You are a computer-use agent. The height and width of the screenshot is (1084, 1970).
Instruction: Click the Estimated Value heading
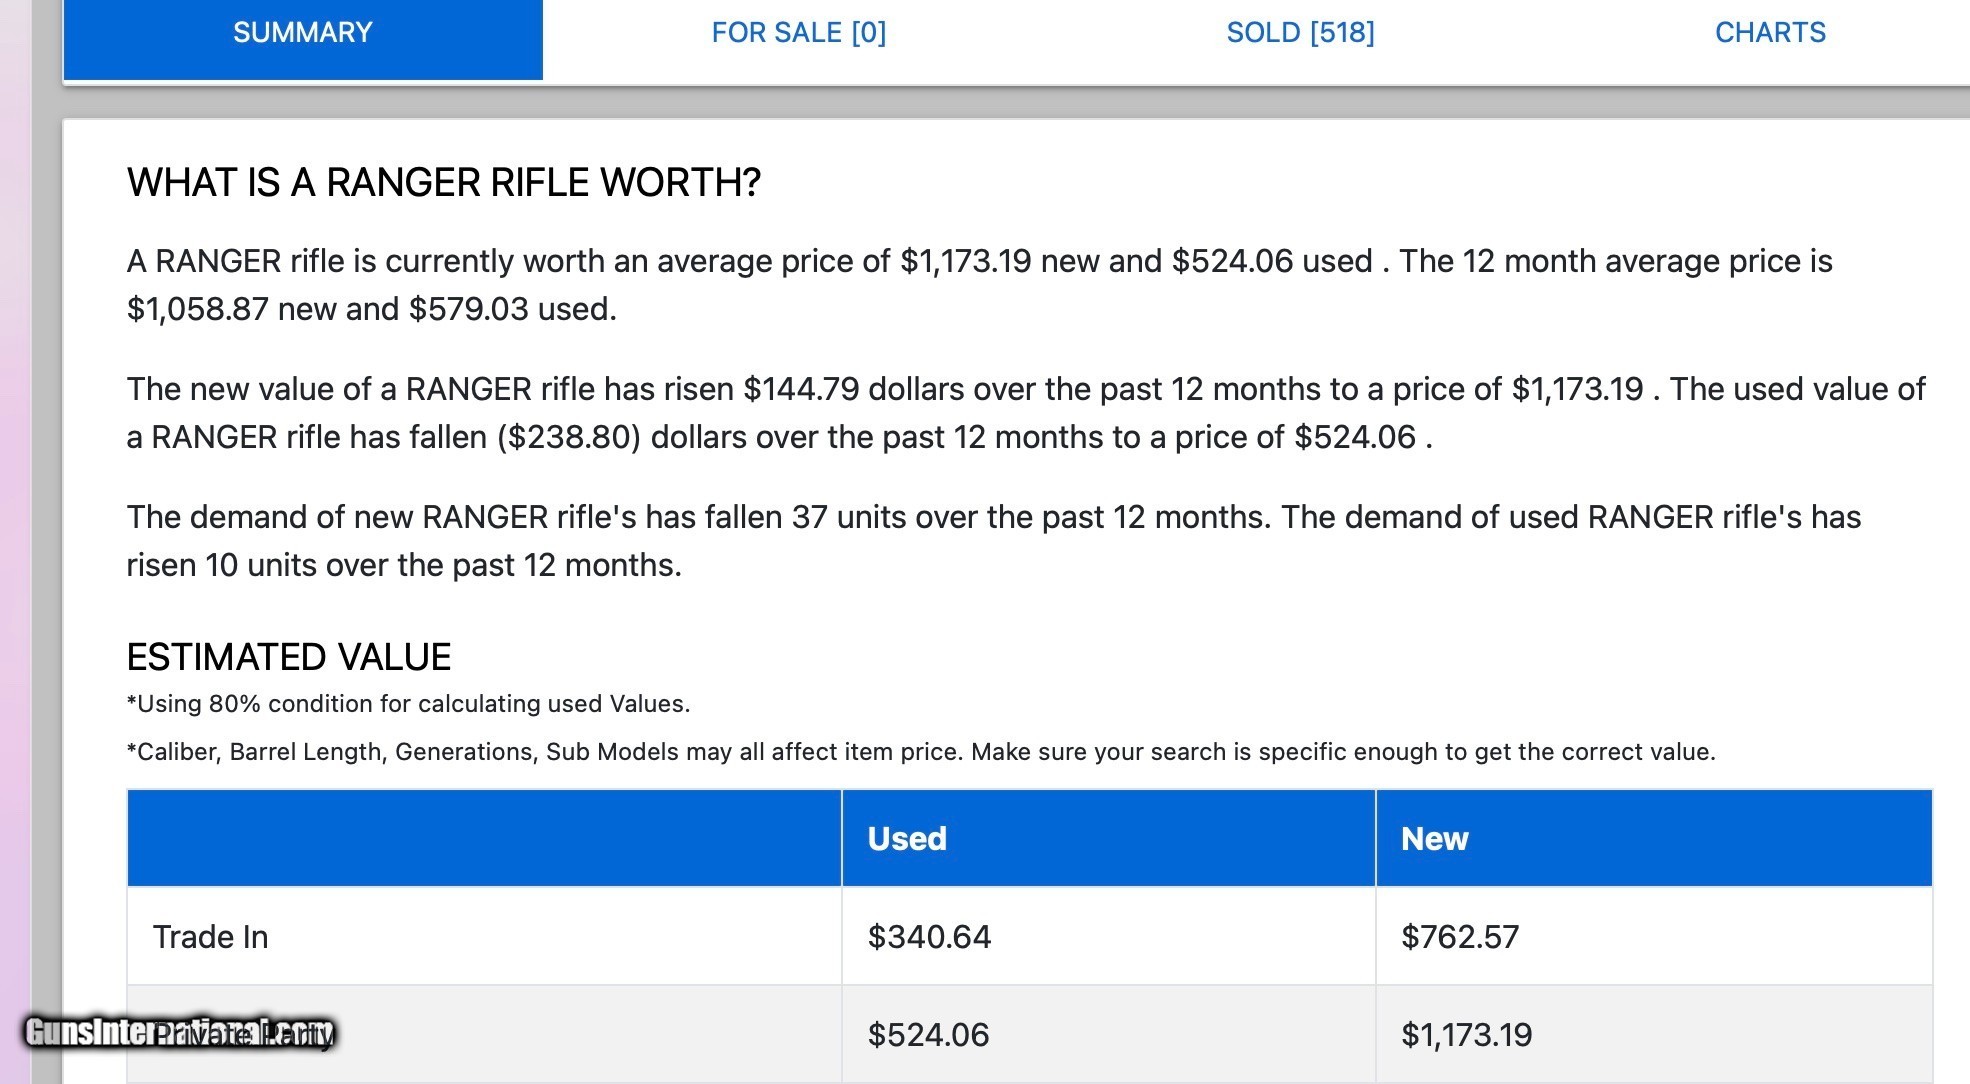pyautogui.click(x=288, y=657)
